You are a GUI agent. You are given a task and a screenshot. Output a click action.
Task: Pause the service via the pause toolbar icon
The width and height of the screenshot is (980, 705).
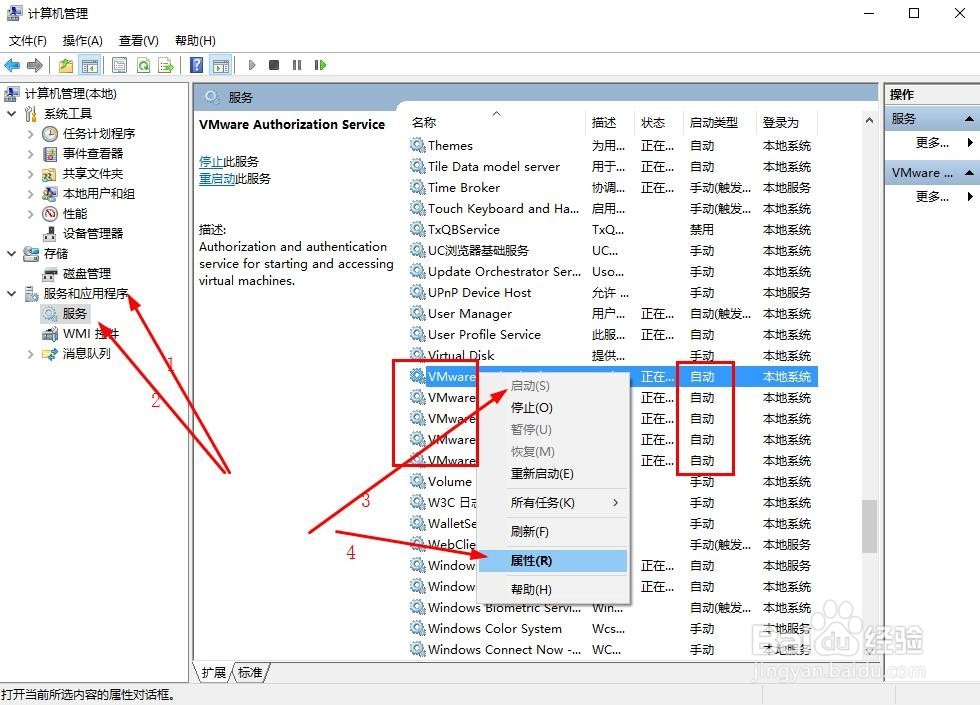coord(297,65)
